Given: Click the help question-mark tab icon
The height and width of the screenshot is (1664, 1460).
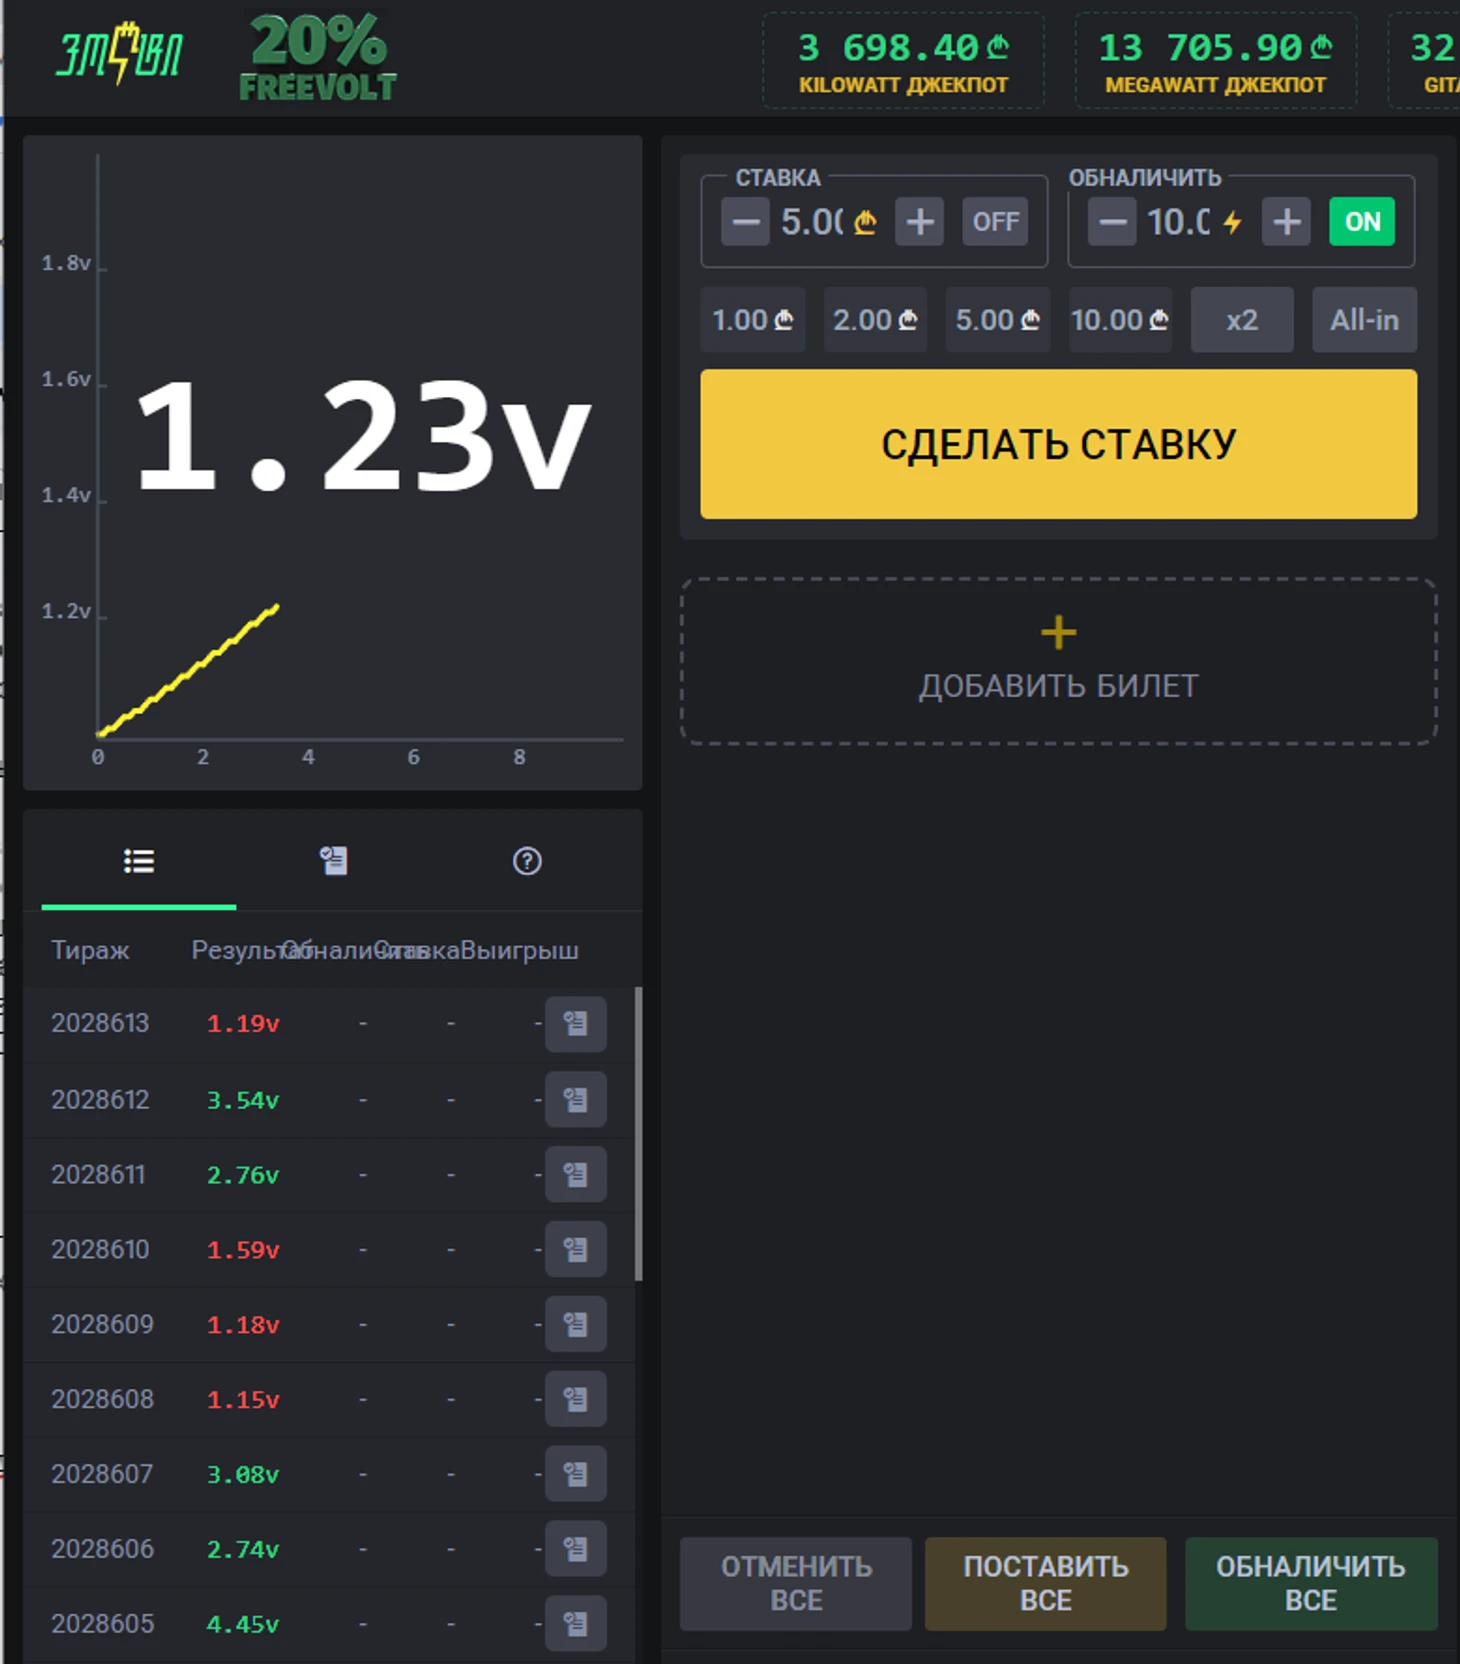Looking at the screenshot, I should tap(527, 861).
